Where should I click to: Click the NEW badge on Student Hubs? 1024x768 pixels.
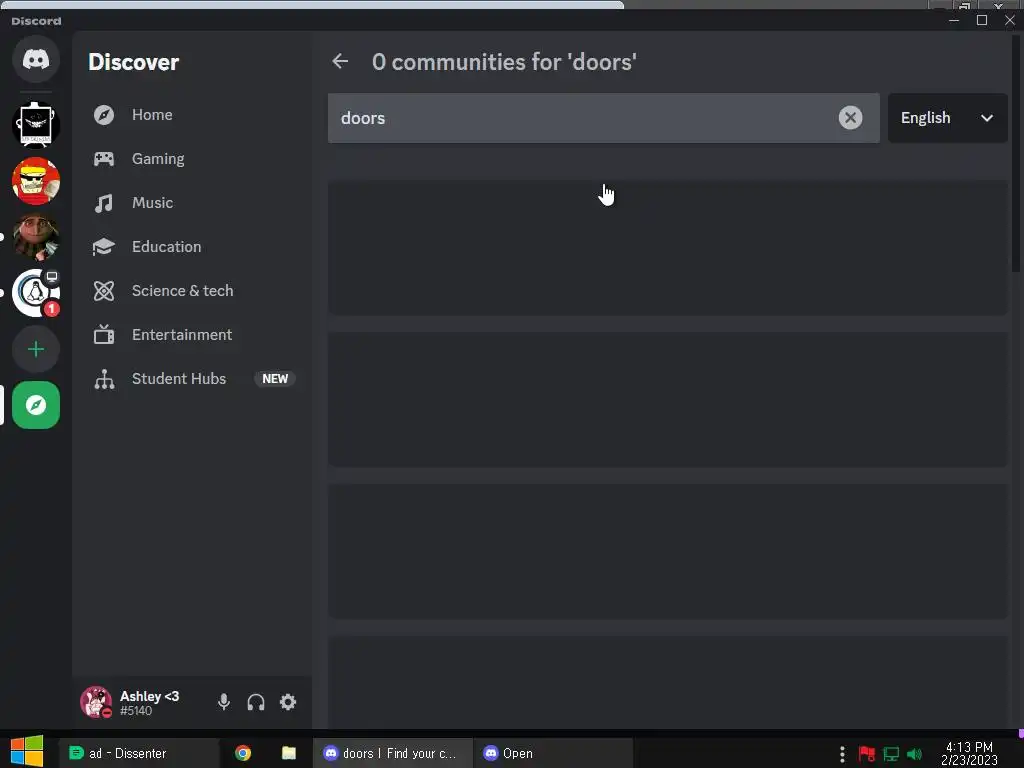275,379
